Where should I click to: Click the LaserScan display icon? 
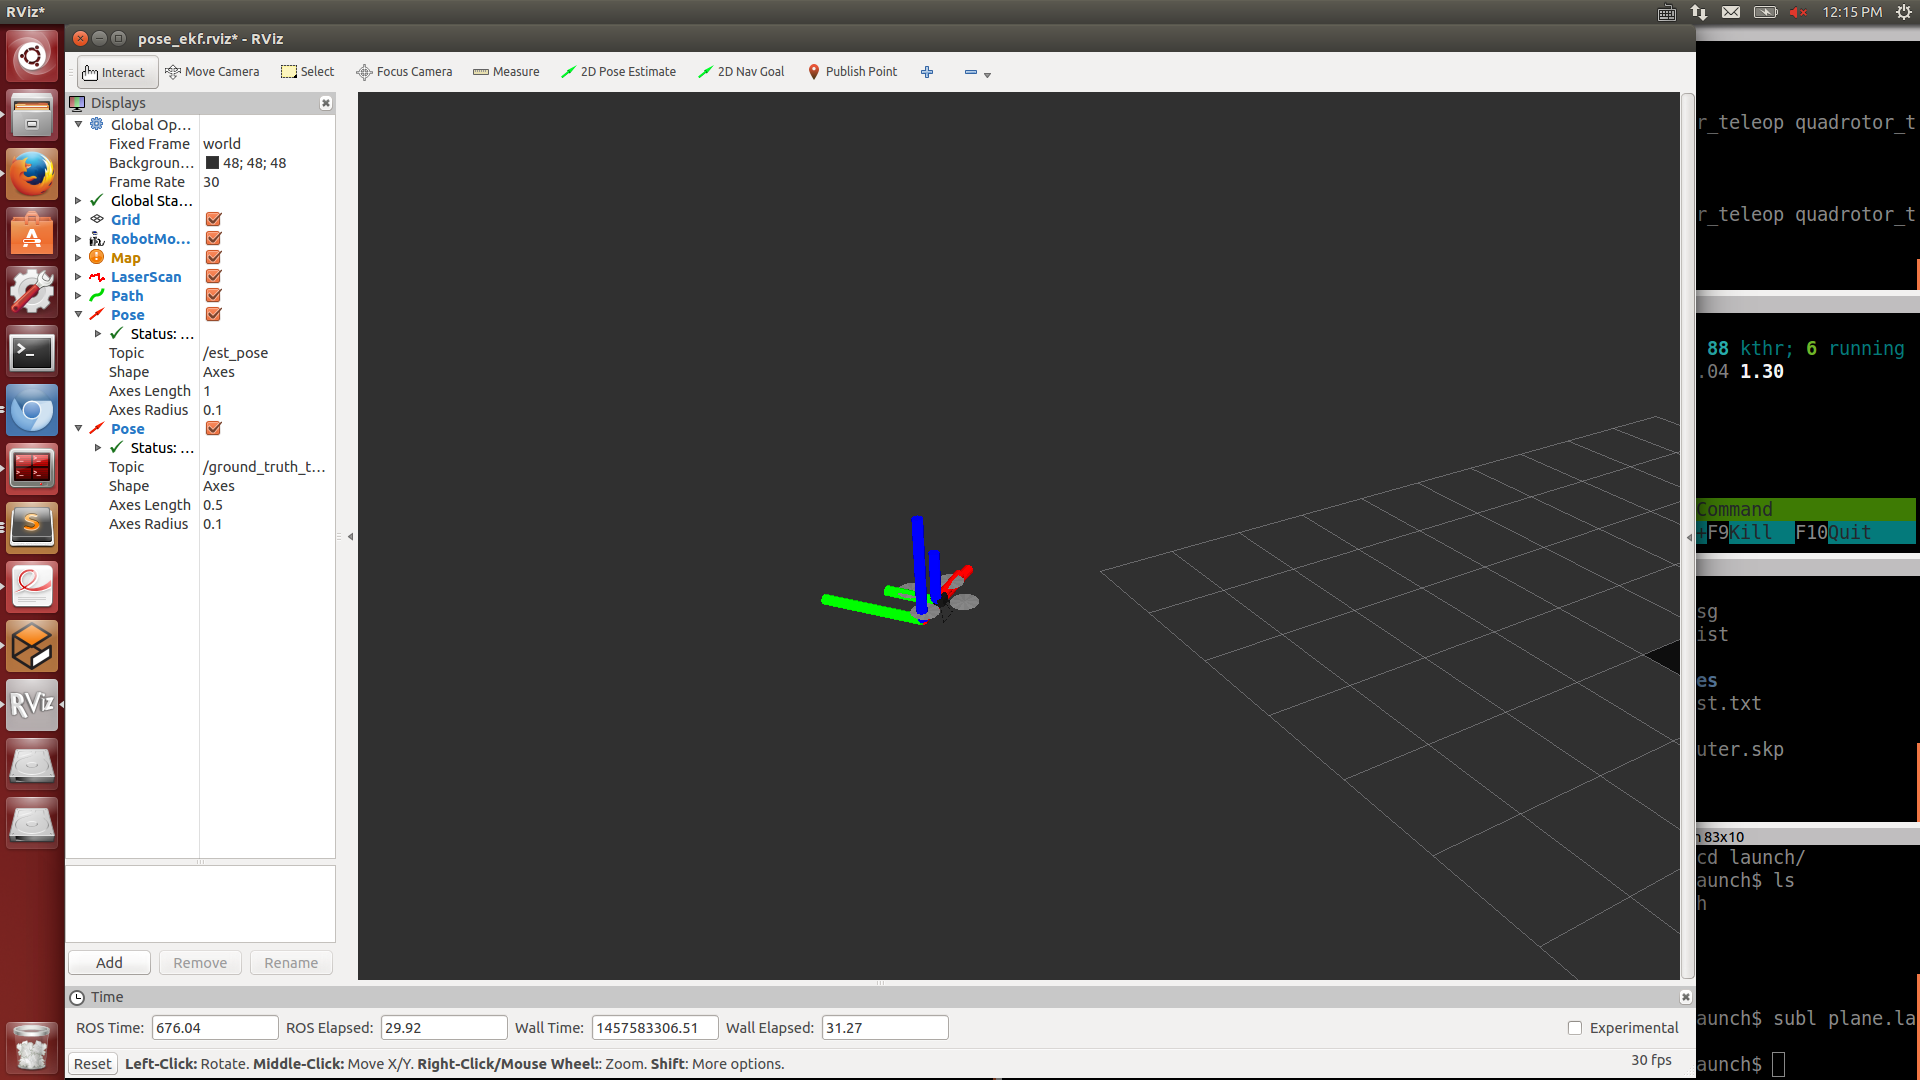point(97,276)
